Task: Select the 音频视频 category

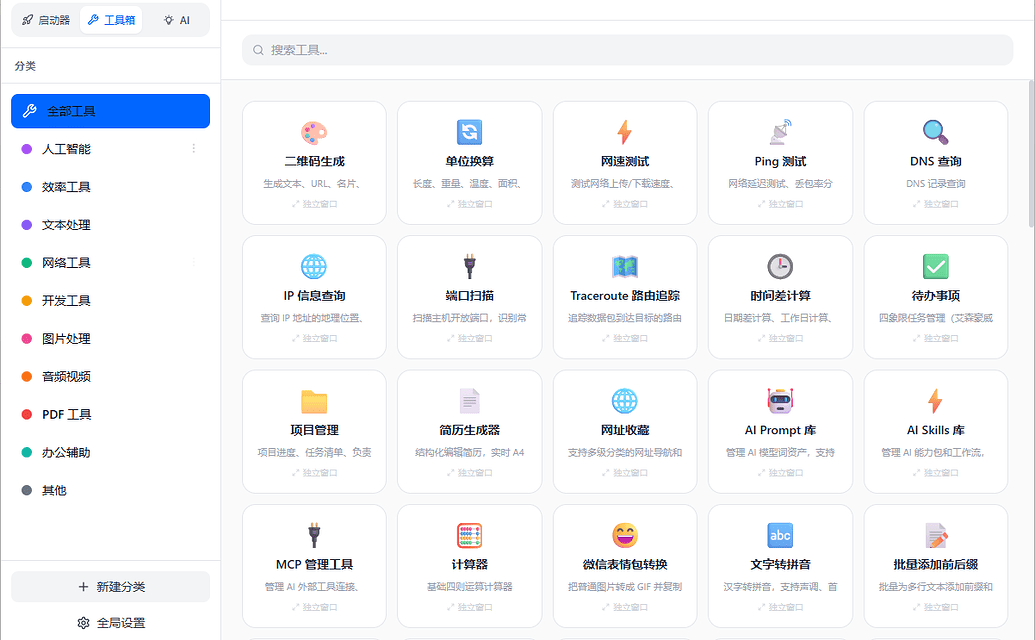Action: [110, 377]
